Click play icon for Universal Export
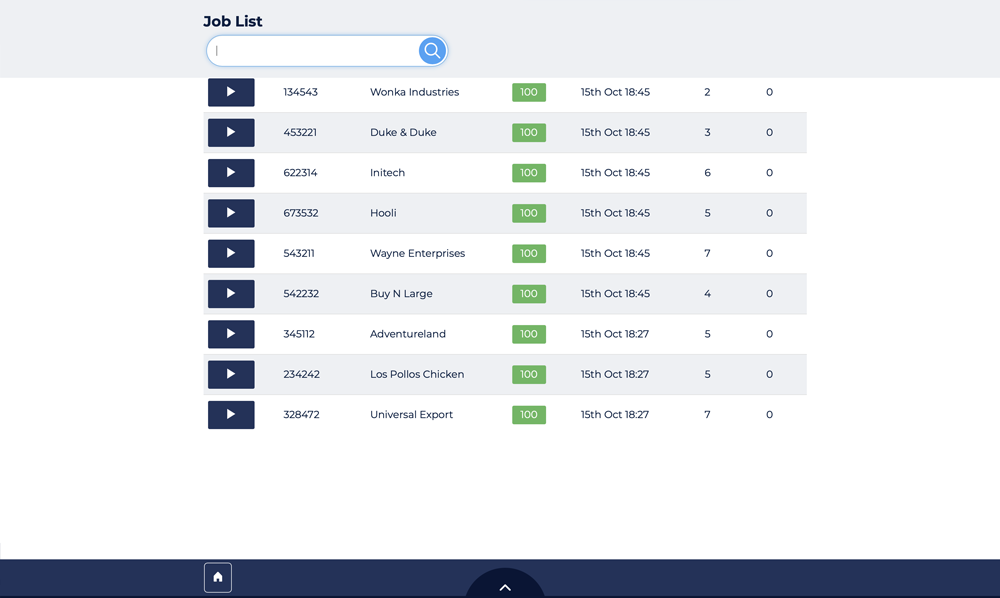 (231, 414)
